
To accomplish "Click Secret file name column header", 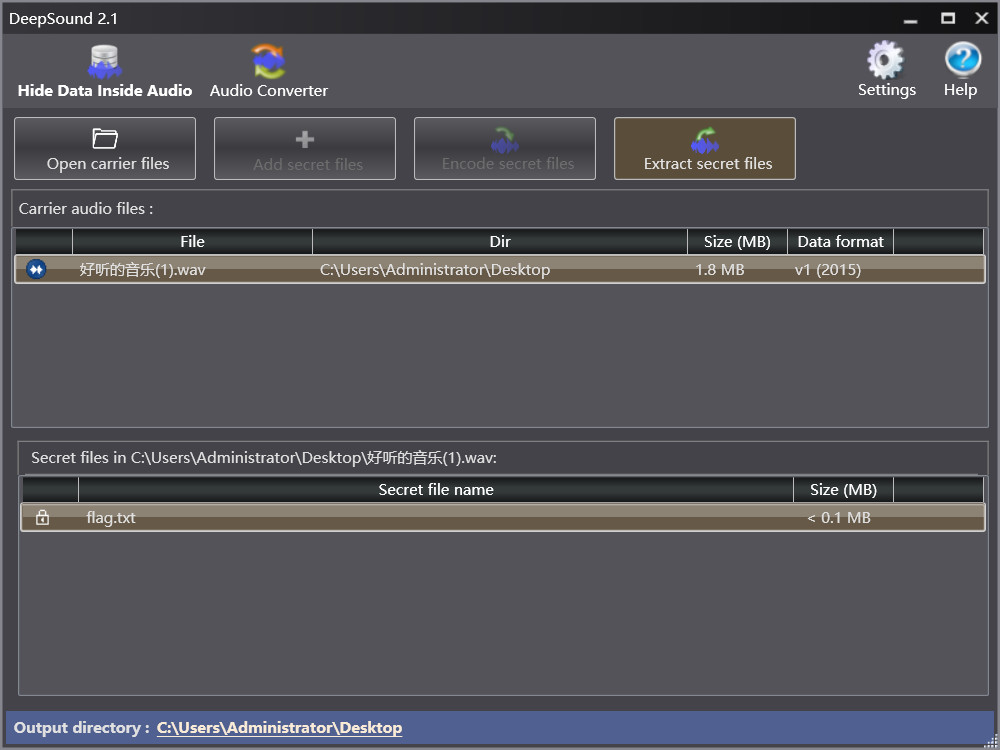I will 436,490.
